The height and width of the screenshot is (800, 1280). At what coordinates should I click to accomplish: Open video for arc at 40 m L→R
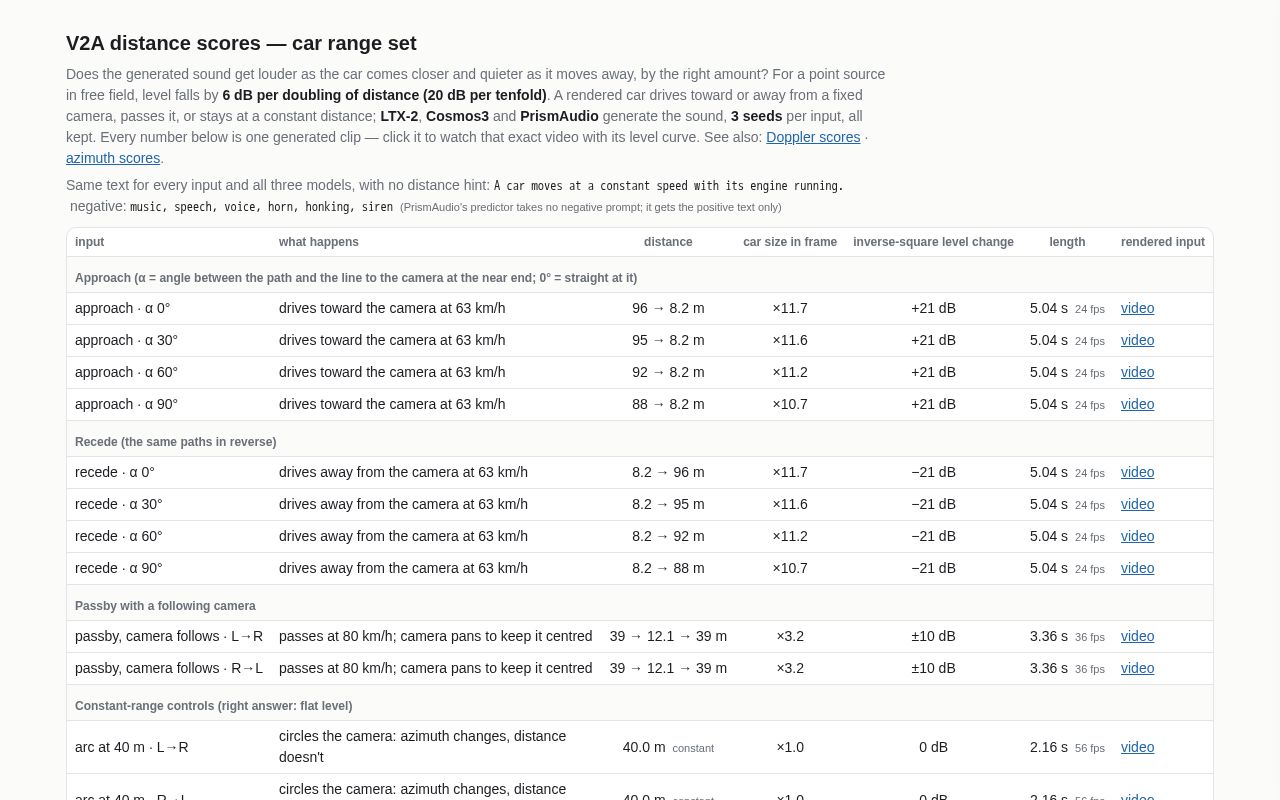pyautogui.click(x=1137, y=747)
